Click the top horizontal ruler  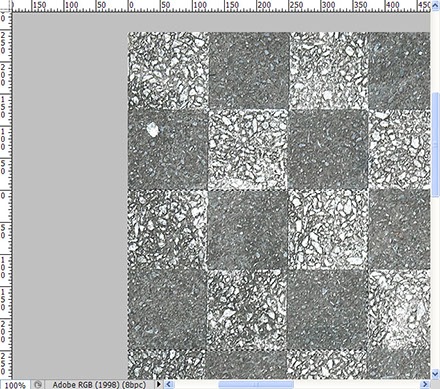click(221, 6)
